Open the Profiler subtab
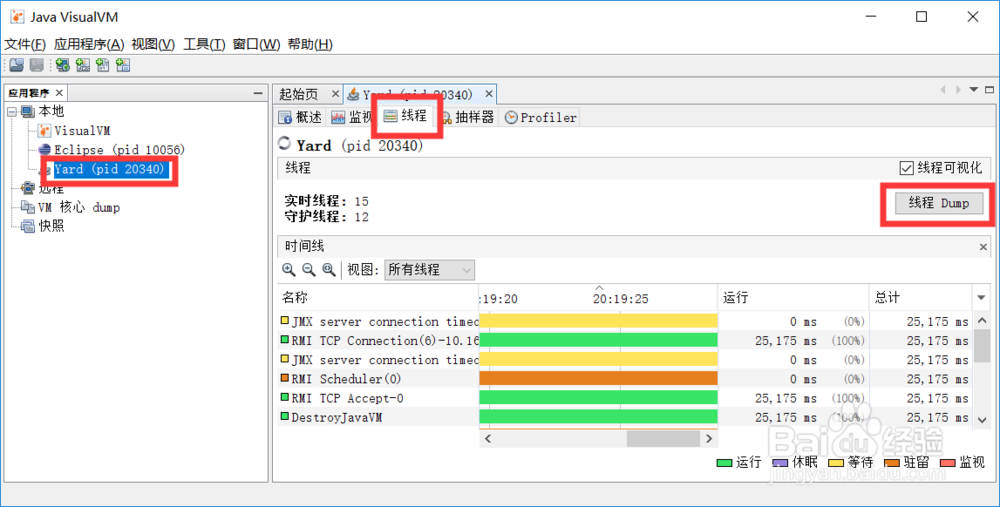The height and width of the screenshot is (507, 1000). [x=541, y=117]
